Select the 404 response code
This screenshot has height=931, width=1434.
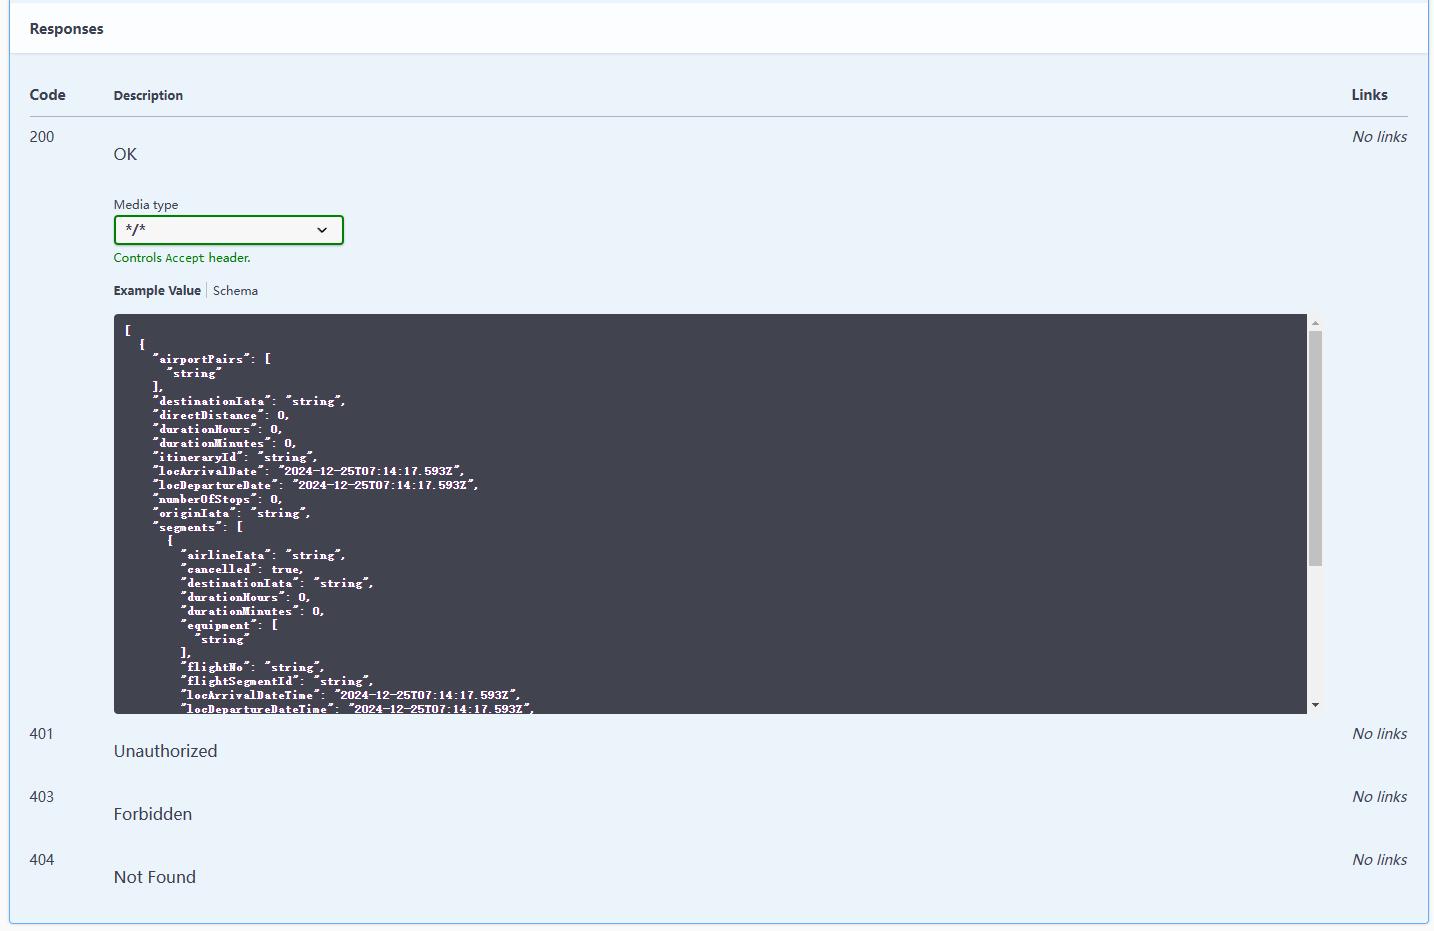(42, 860)
